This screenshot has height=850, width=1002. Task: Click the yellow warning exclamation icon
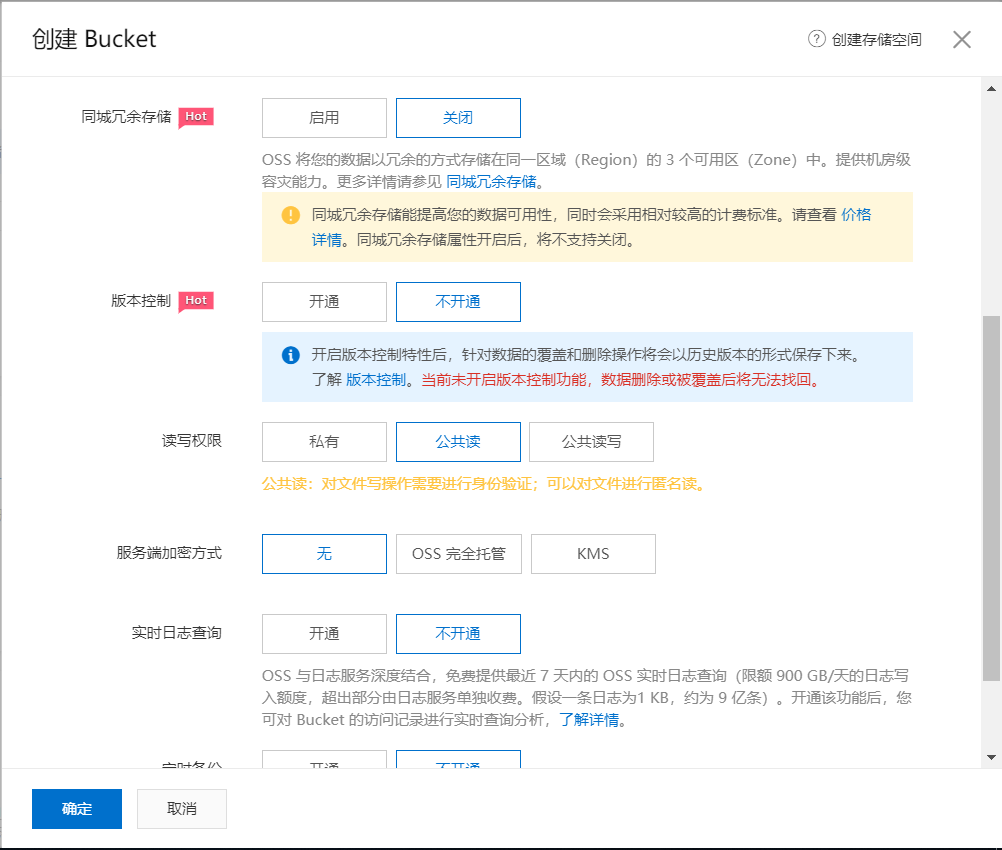click(291, 215)
